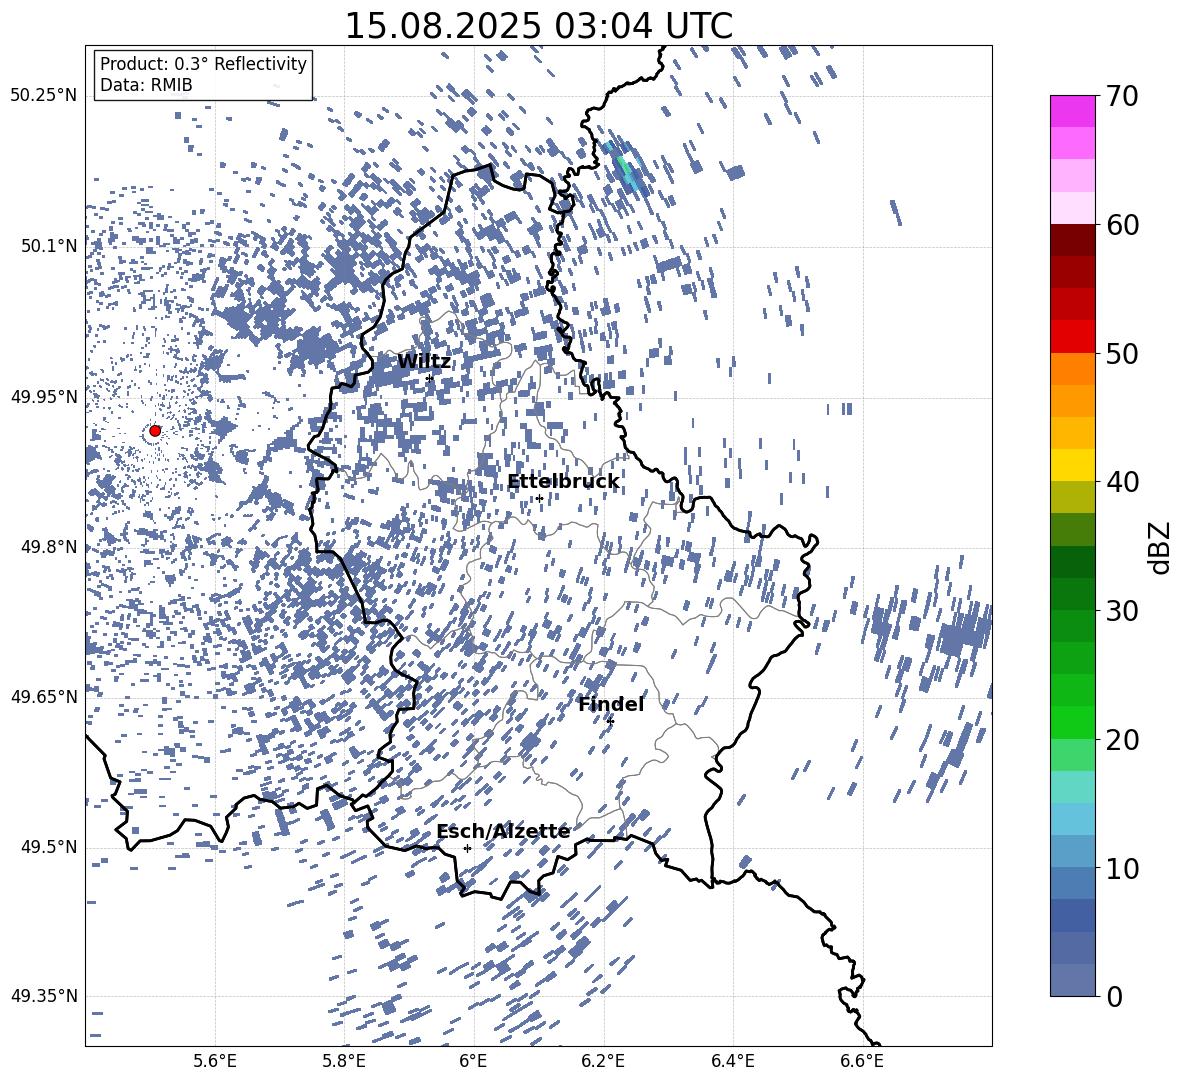Click the 6.6°E longitude label

click(862, 1061)
